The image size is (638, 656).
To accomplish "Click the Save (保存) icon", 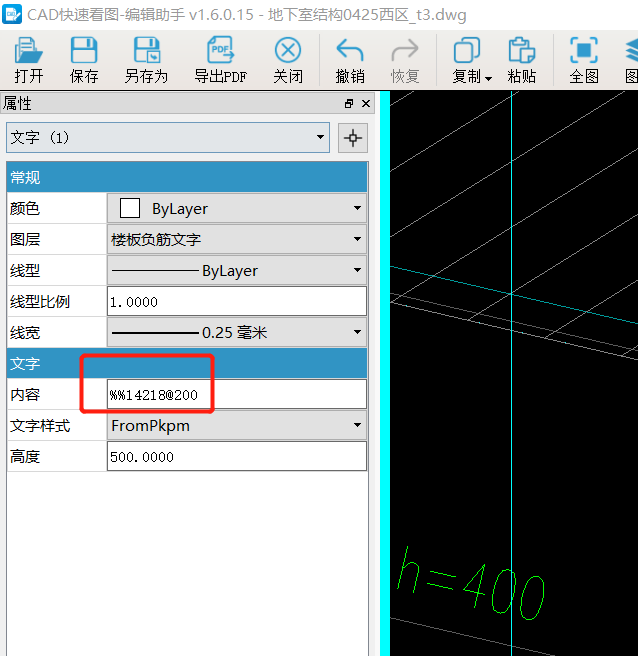I will [84, 52].
